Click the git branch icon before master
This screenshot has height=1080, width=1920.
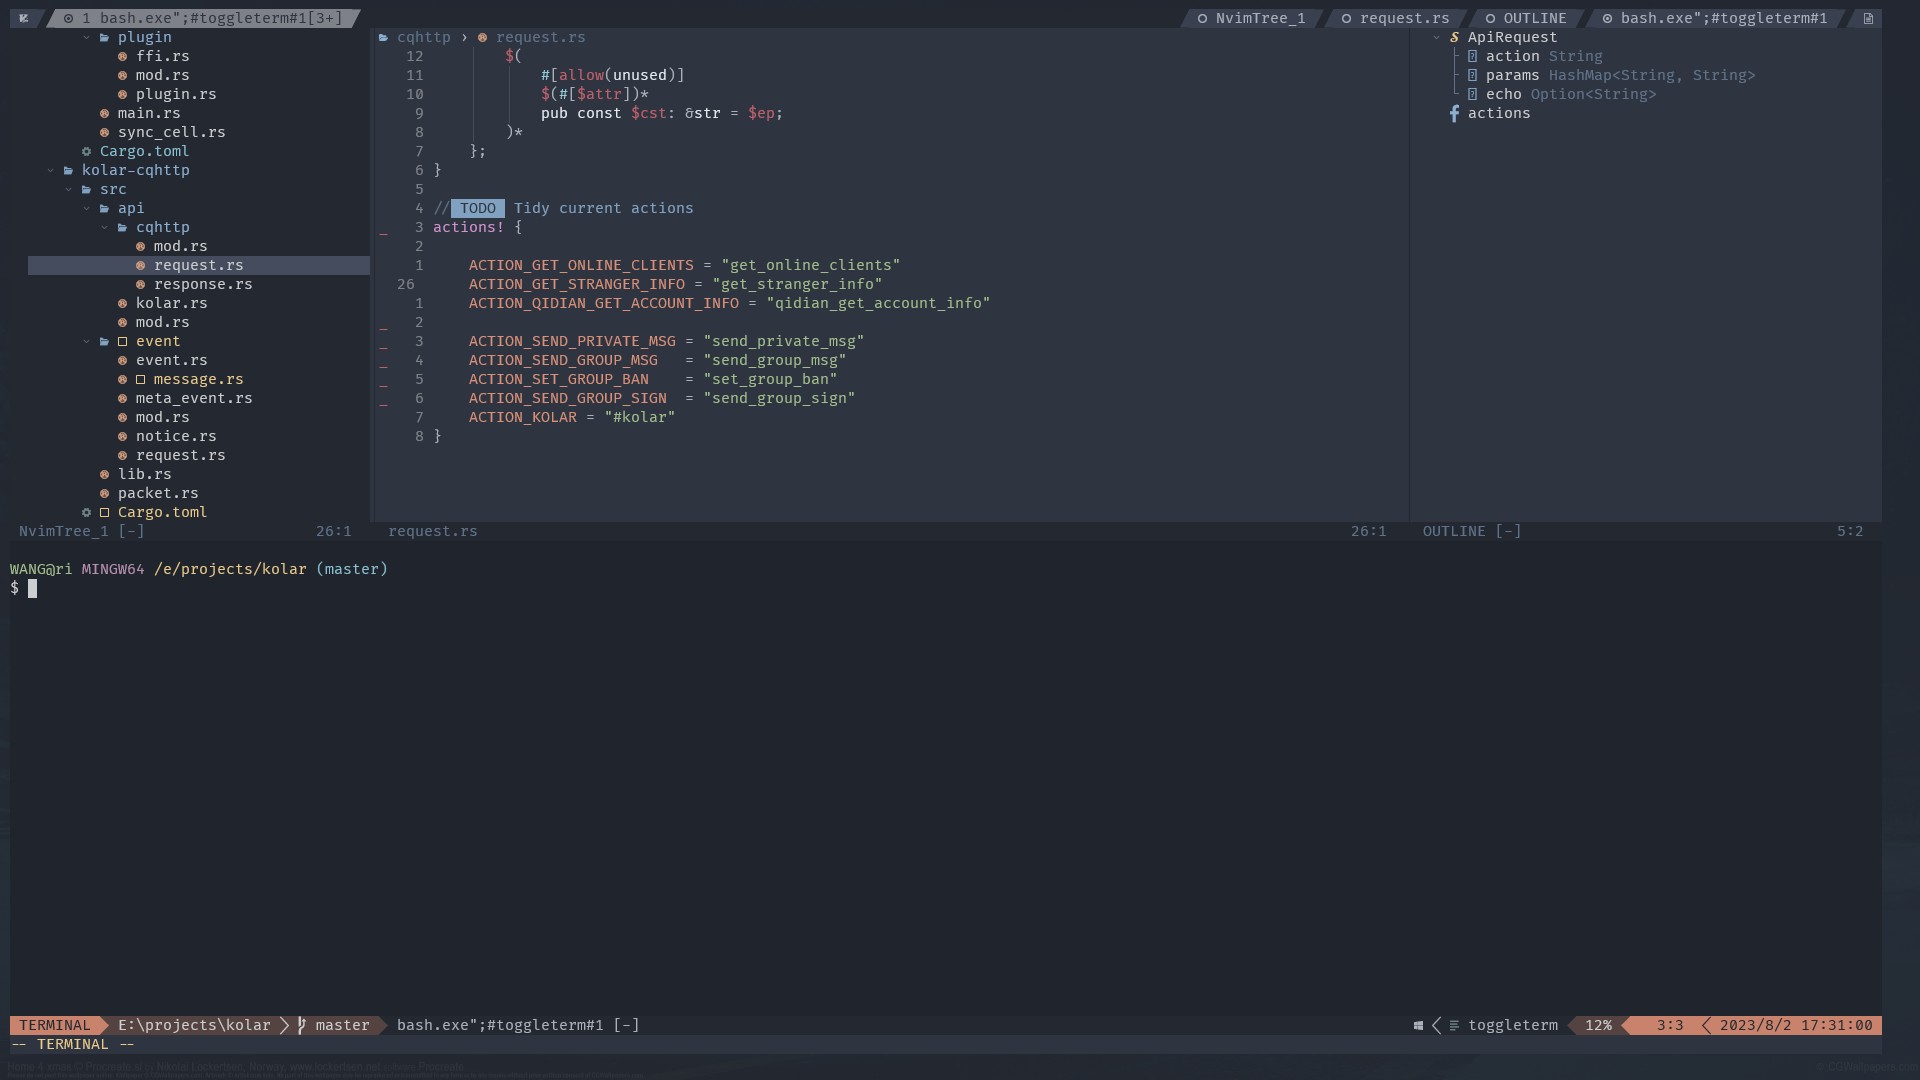point(301,1025)
